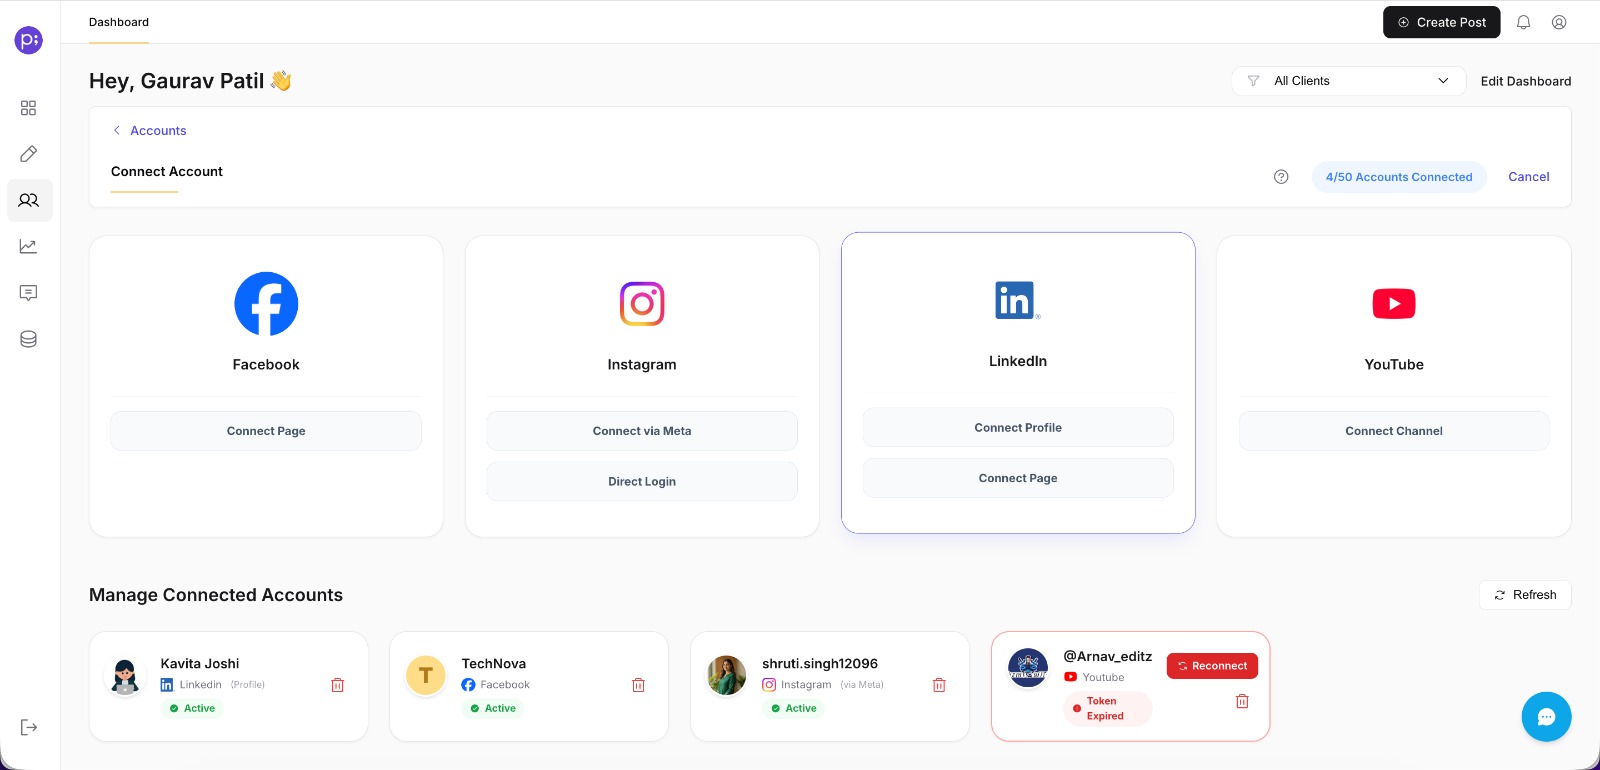Open the dashboard grid icon in sidebar
The image size is (1600, 770).
28,108
